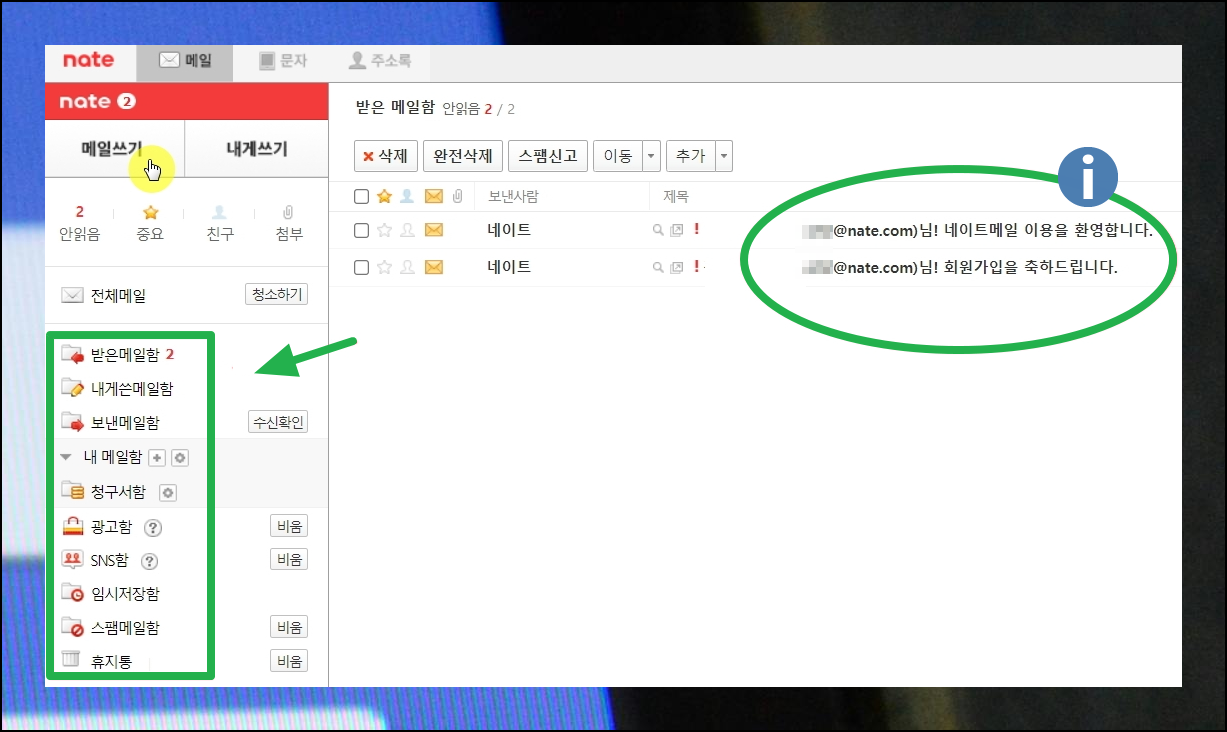Star the 회원가입을 축하드립니다 message
Screen dimensions: 1227x732
(384, 267)
